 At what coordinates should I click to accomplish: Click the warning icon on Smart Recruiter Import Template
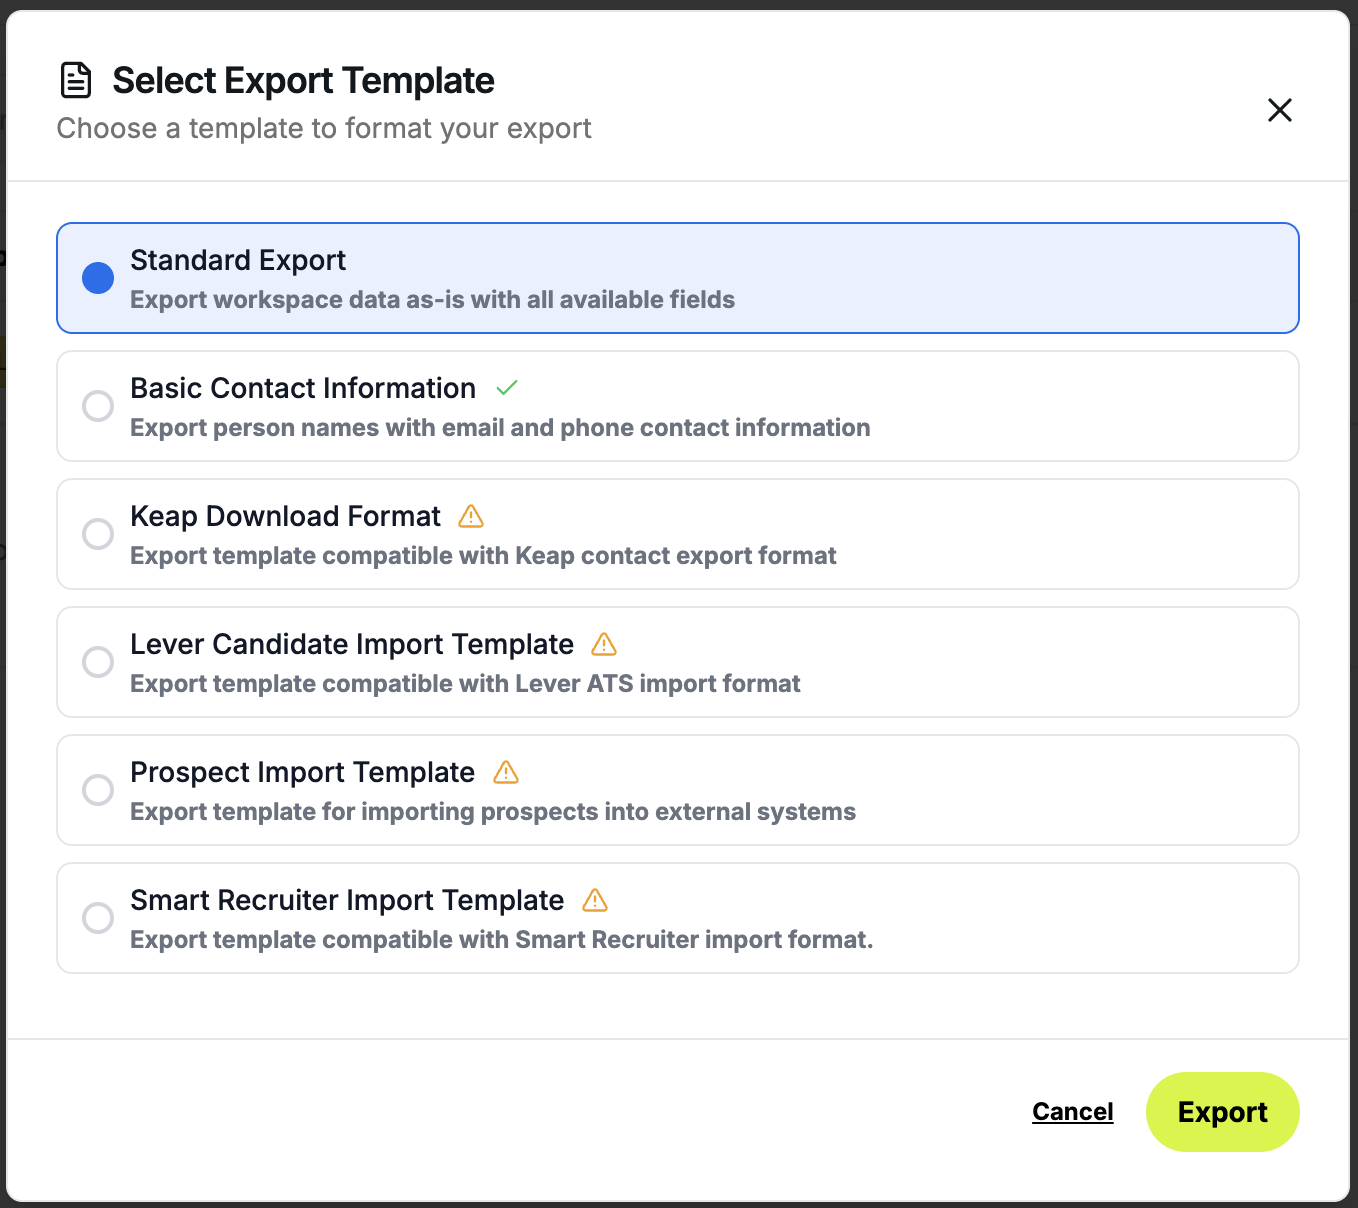[595, 900]
